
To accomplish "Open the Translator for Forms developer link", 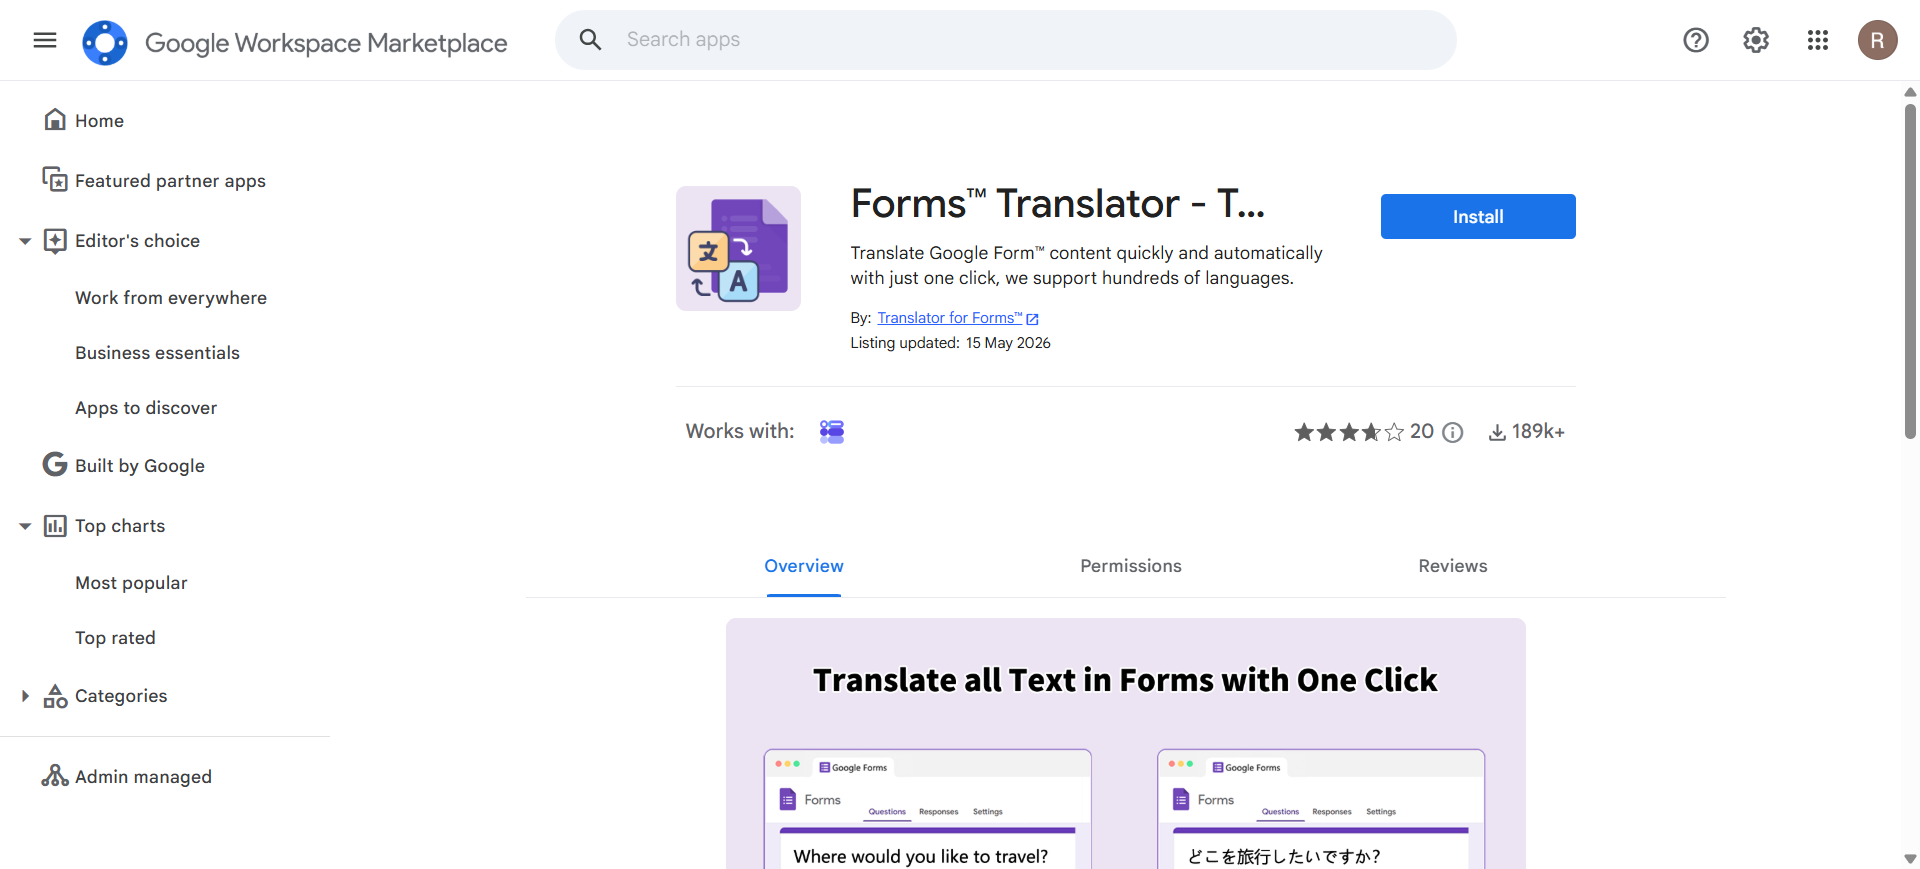I will tap(950, 318).
